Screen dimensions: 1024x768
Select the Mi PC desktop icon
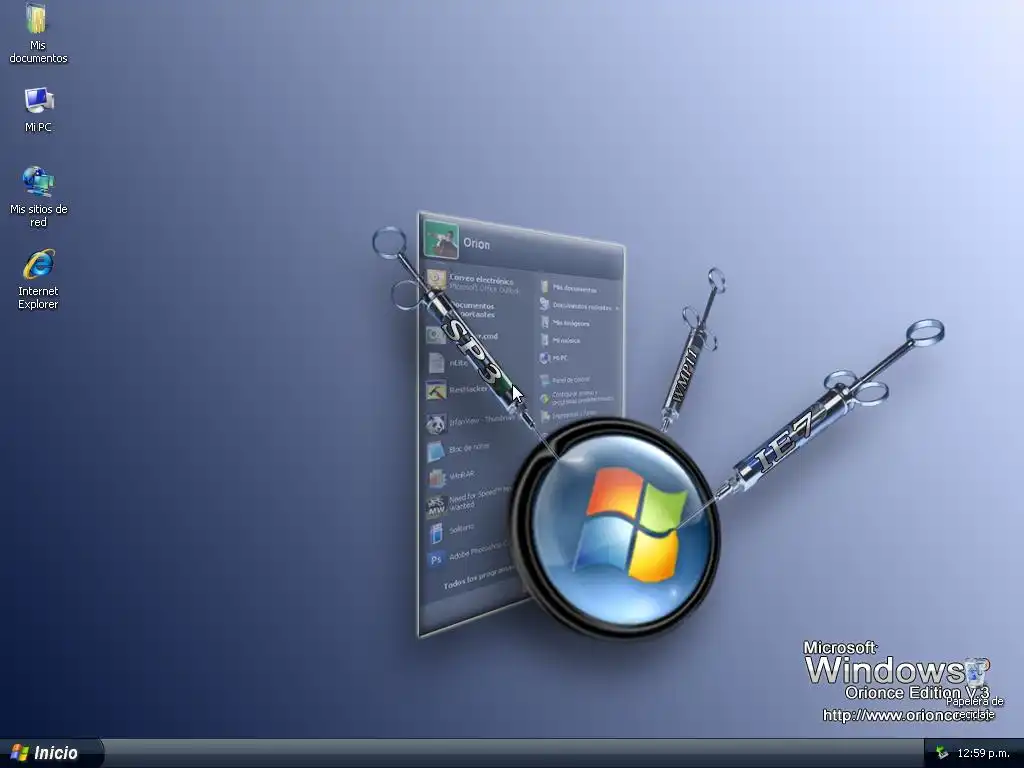tap(38, 109)
